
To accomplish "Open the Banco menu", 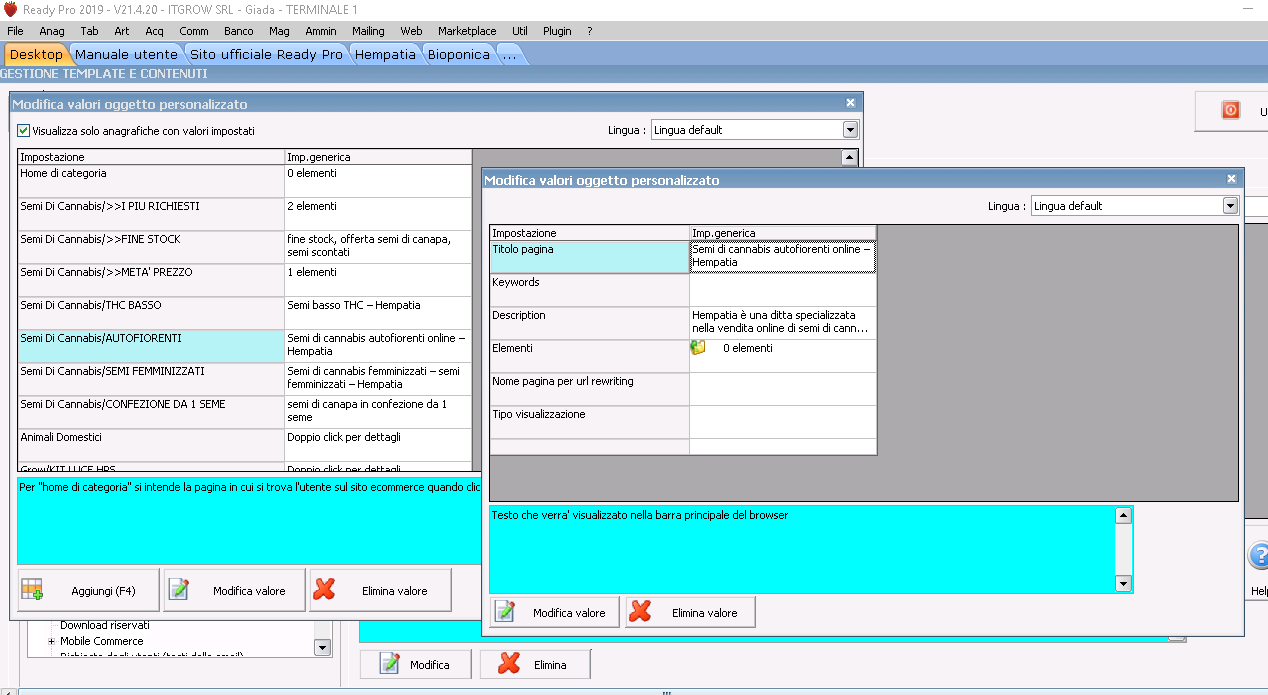I will [239, 31].
